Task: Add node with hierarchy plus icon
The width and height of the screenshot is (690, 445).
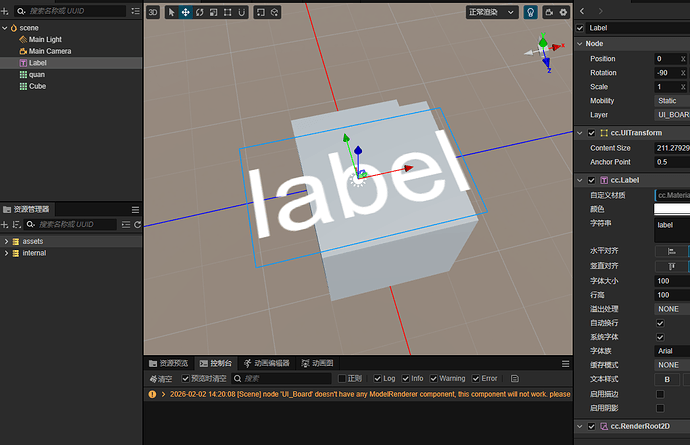Action: tap(5, 11)
